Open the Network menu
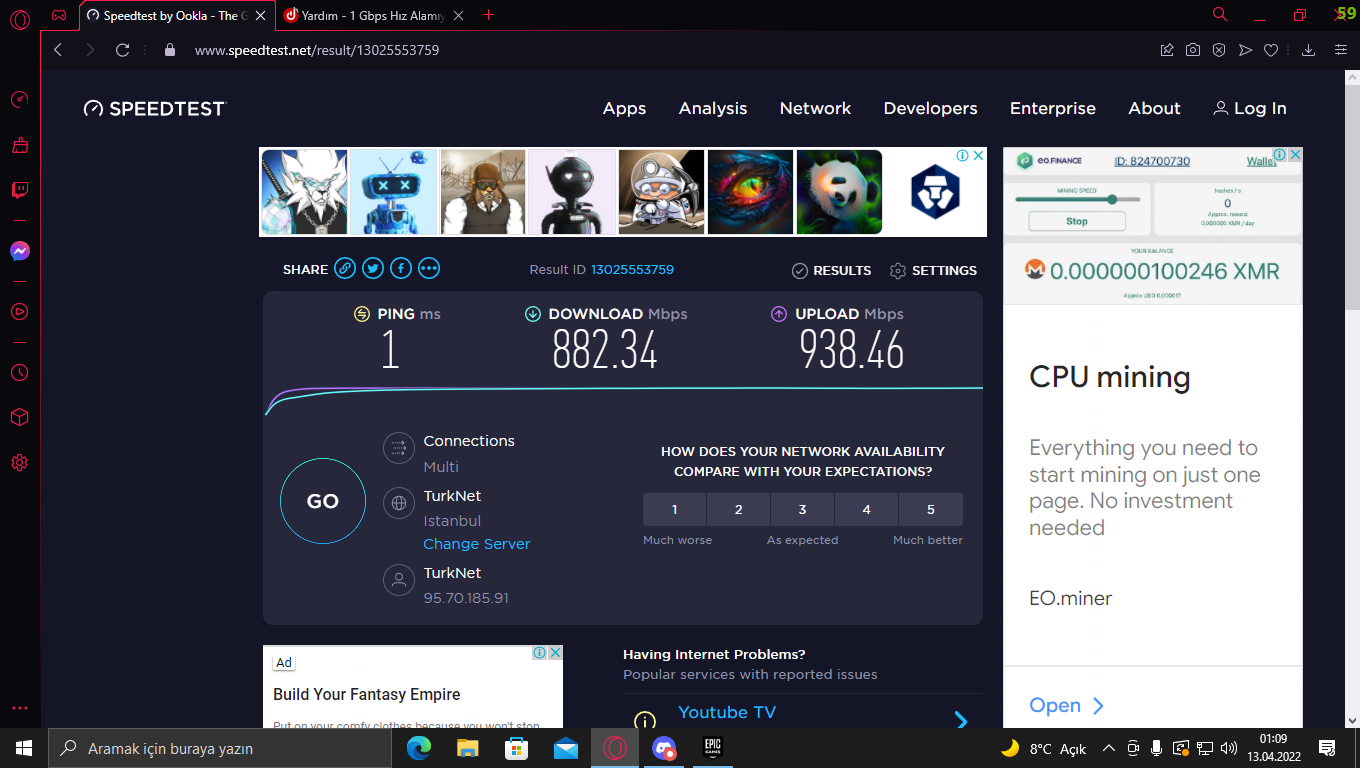The image size is (1360, 768). pos(815,108)
